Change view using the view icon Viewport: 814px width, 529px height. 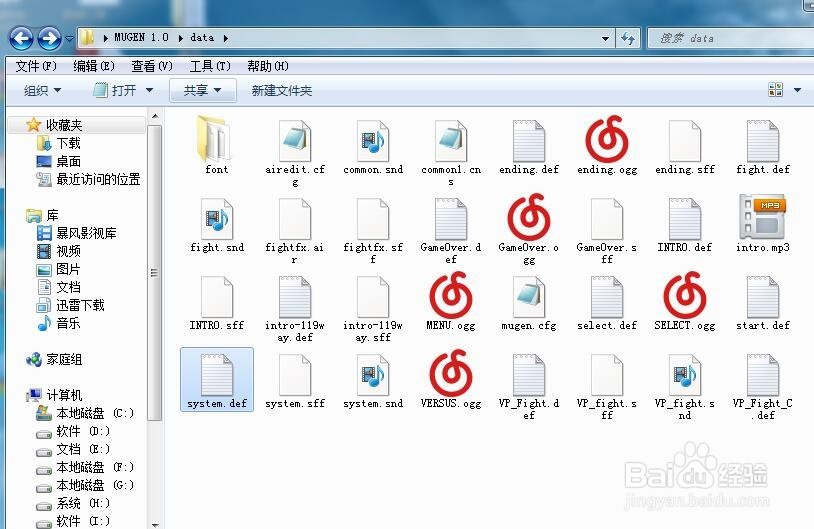(x=776, y=90)
